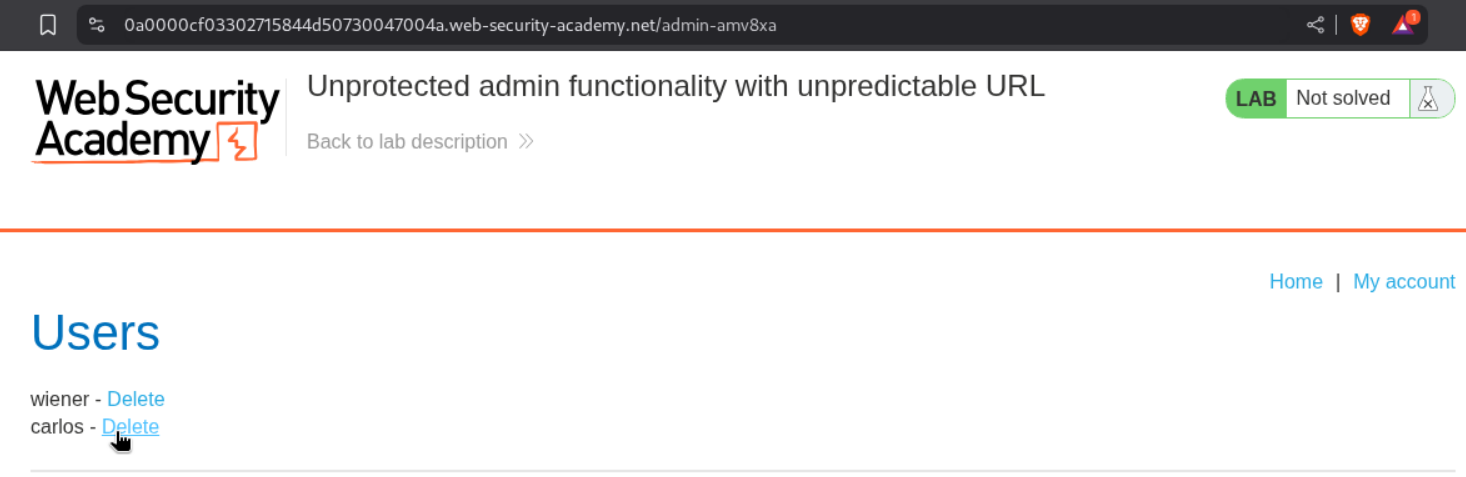Click the bookmark icon in the address bar

(48, 25)
